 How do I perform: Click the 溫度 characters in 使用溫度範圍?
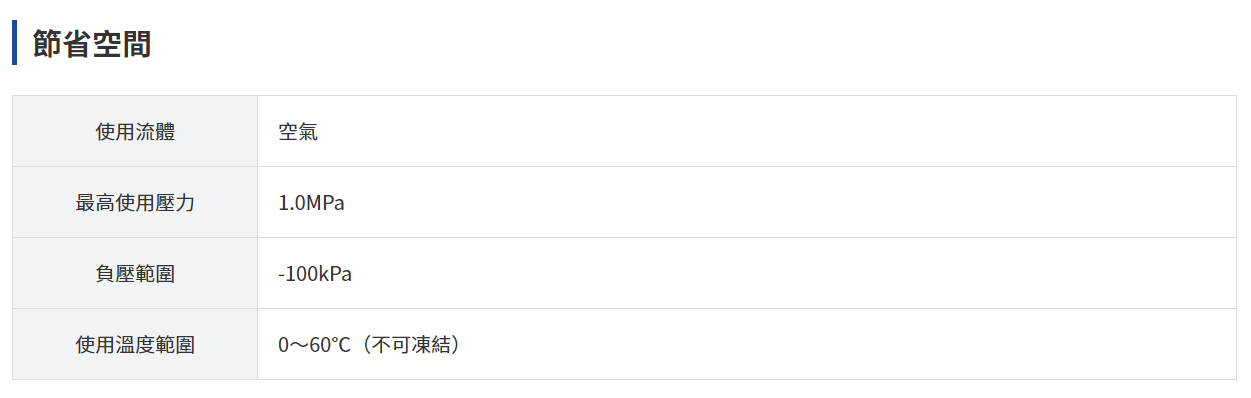coord(135,345)
